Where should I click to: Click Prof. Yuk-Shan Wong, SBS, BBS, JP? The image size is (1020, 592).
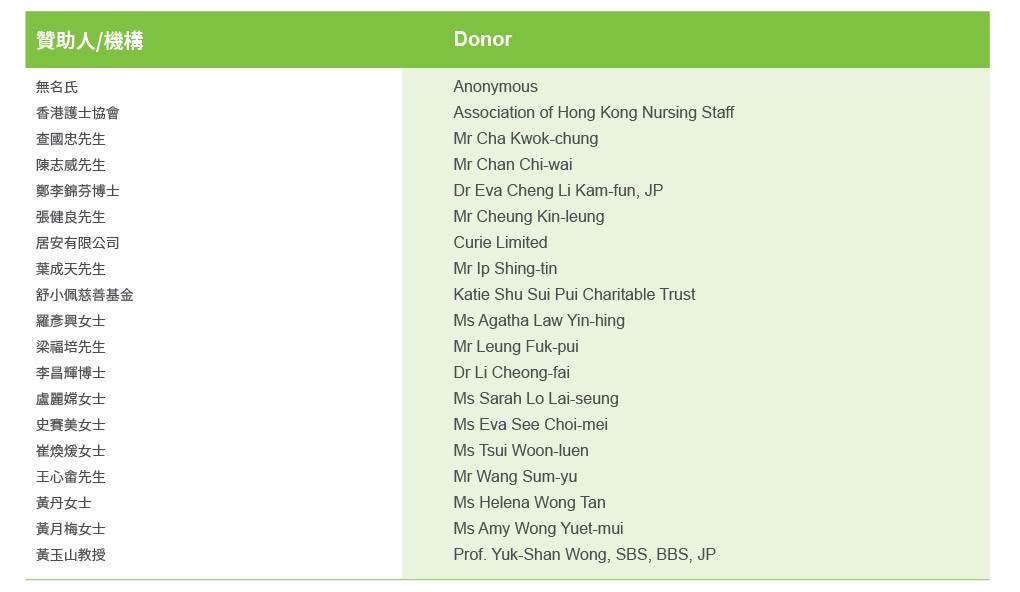[x=584, y=555]
